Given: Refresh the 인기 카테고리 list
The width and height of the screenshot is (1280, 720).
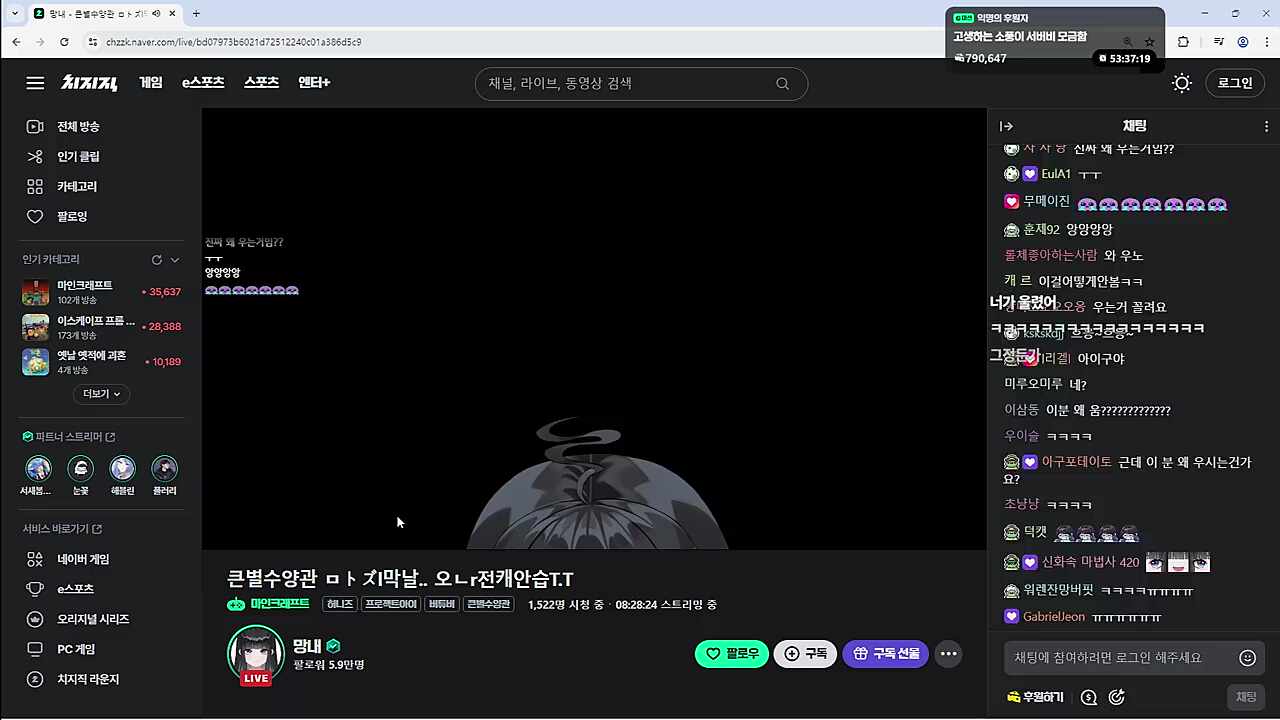Looking at the screenshot, I should coord(156,260).
